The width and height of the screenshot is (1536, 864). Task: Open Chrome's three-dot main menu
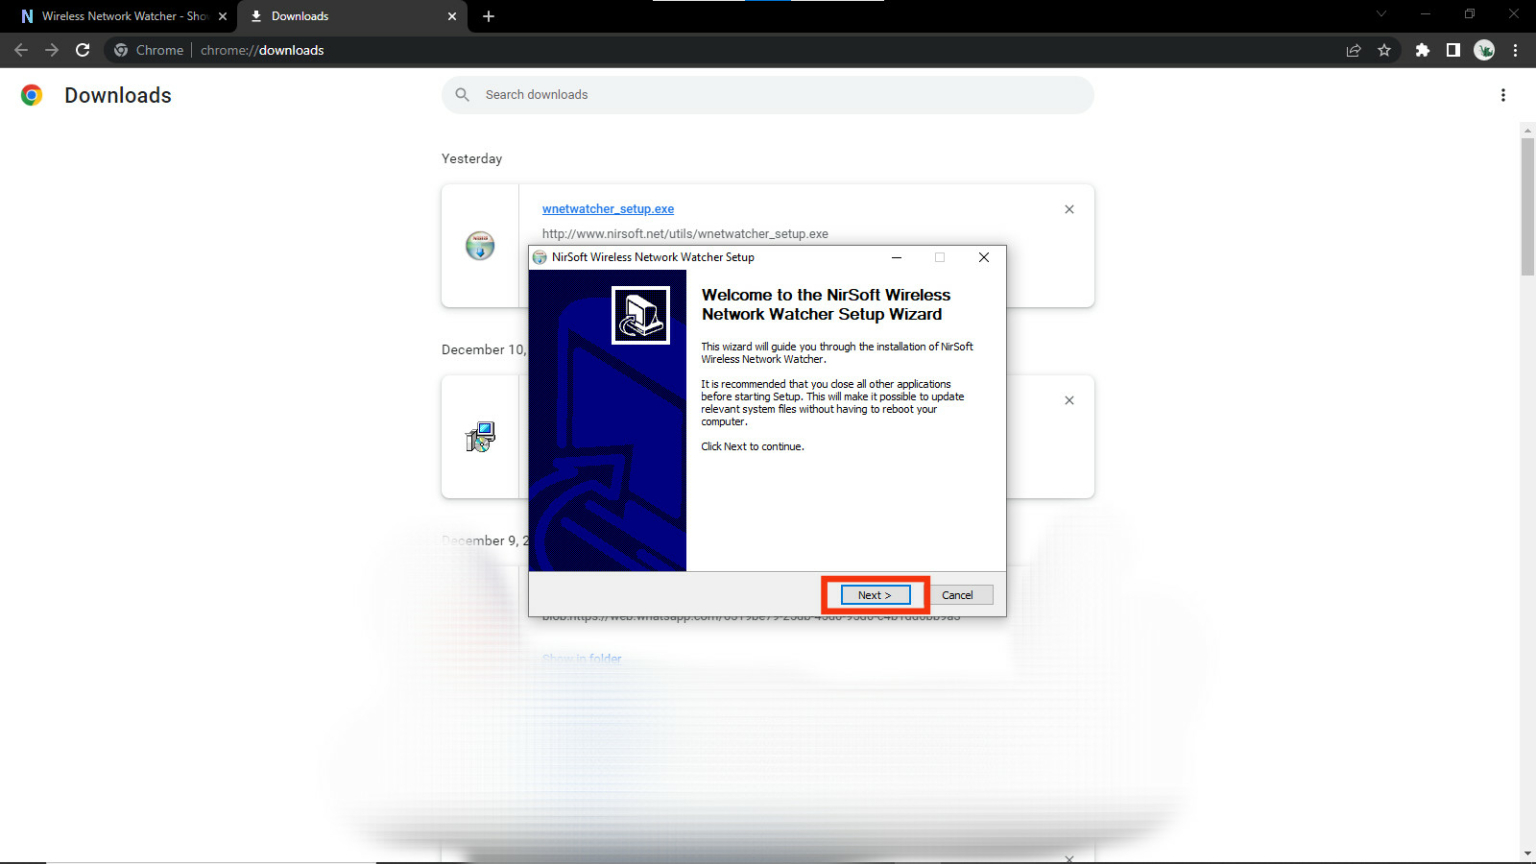[1516, 50]
